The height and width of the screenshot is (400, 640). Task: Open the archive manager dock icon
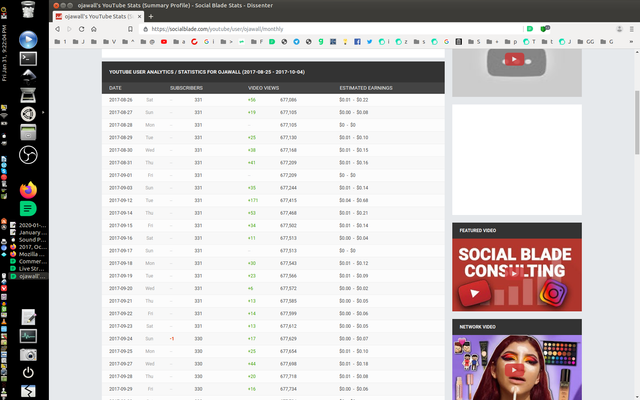pos(28,133)
